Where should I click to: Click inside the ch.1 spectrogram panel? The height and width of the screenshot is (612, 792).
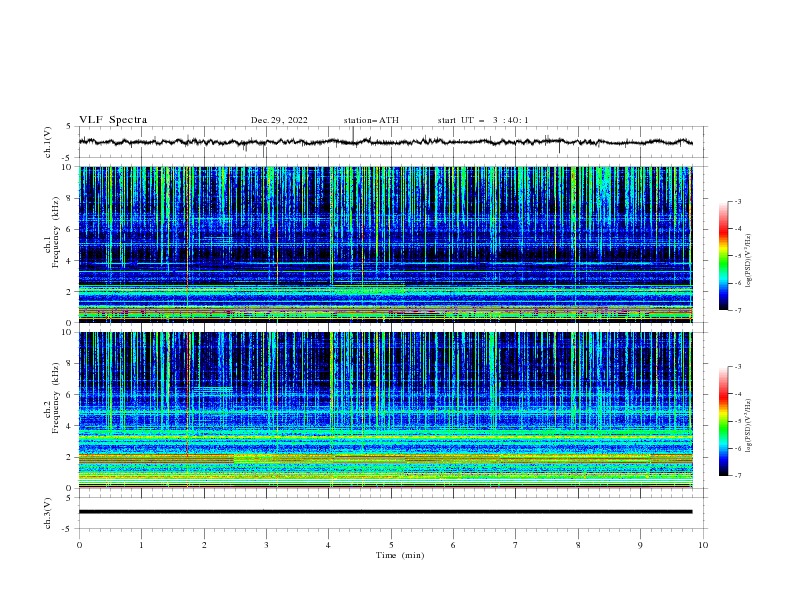point(385,244)
